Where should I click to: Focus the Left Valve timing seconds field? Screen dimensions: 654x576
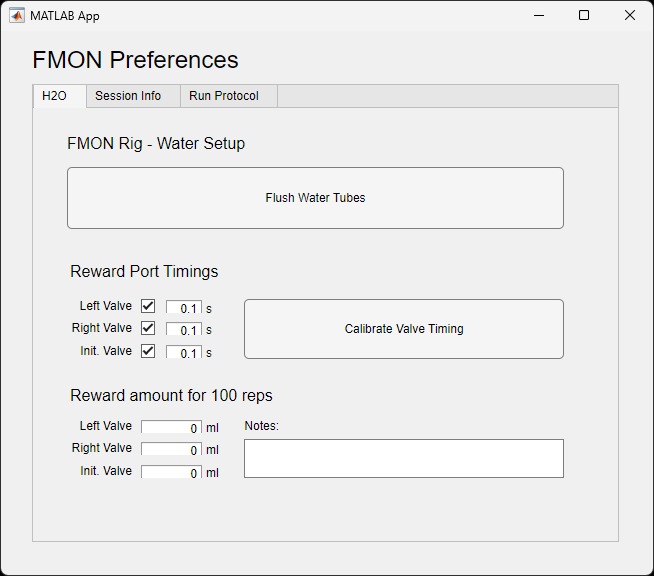pos(184,307)
